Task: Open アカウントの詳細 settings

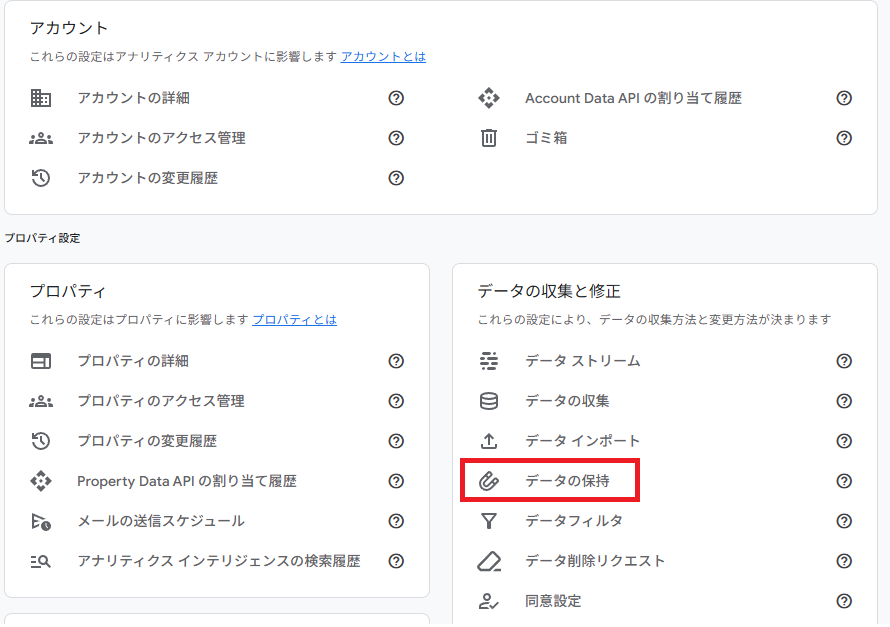Action: click(x=133, y=98)
